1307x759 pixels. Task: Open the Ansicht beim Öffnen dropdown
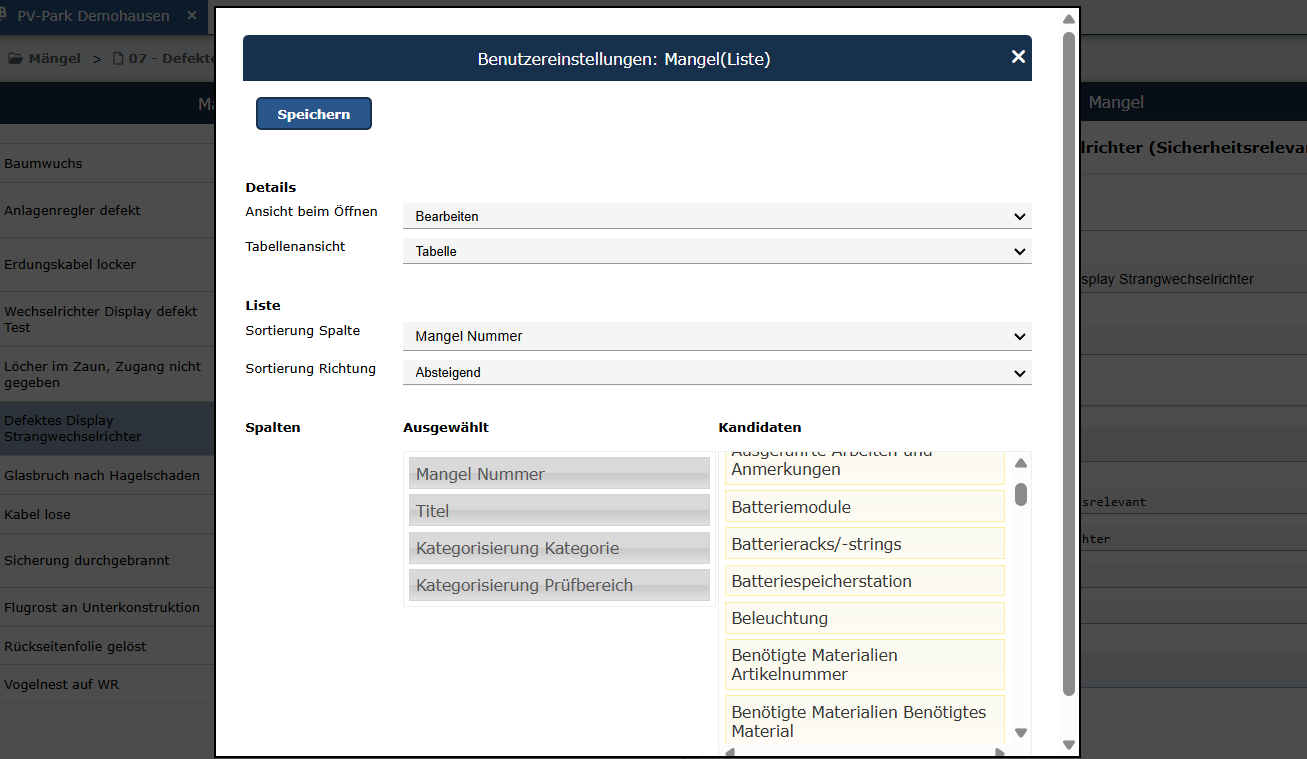(717, 216)
